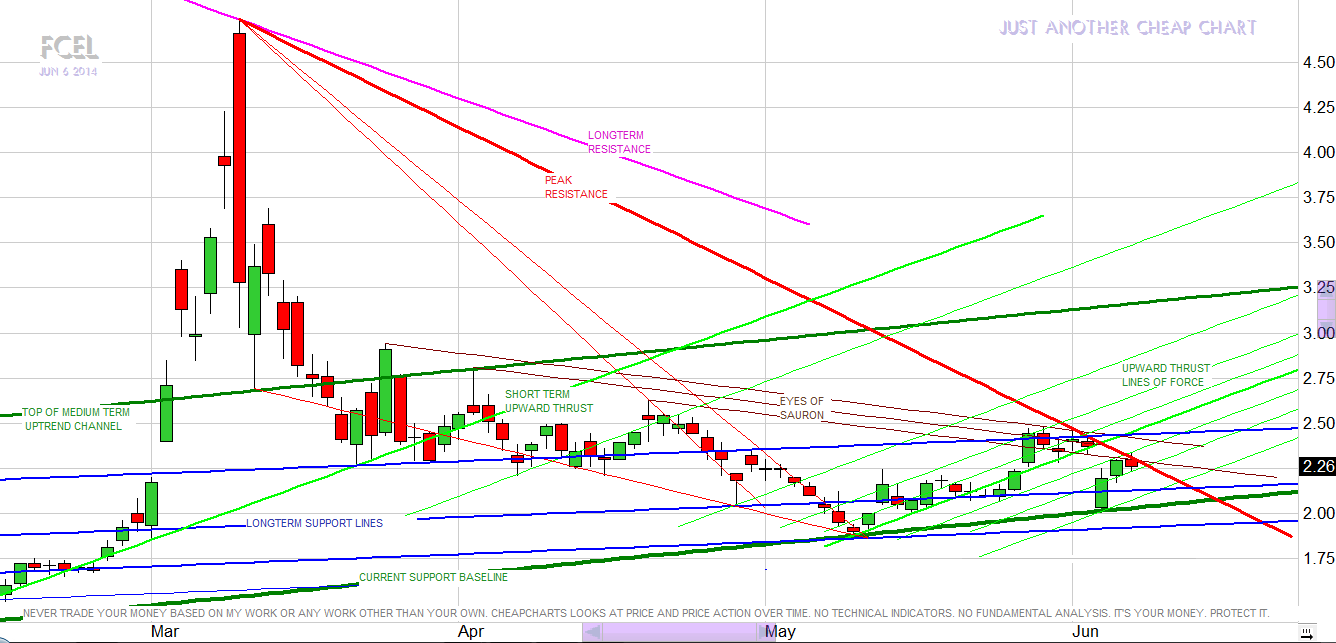Click the Apr label on the time axis

click(470, 632)
